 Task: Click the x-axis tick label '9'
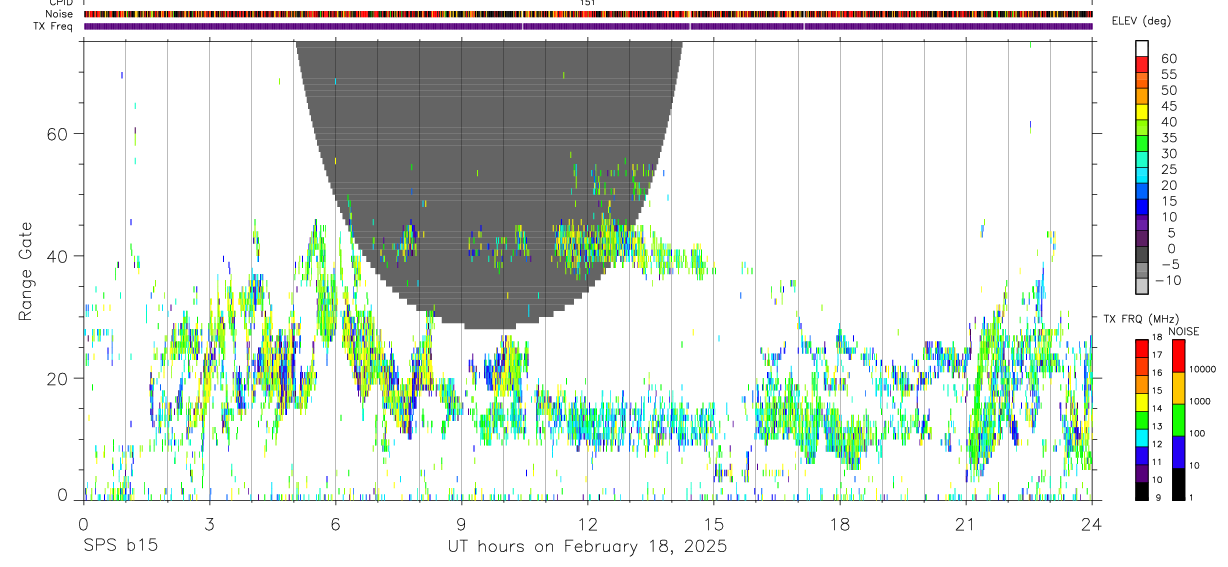[461, 524]
